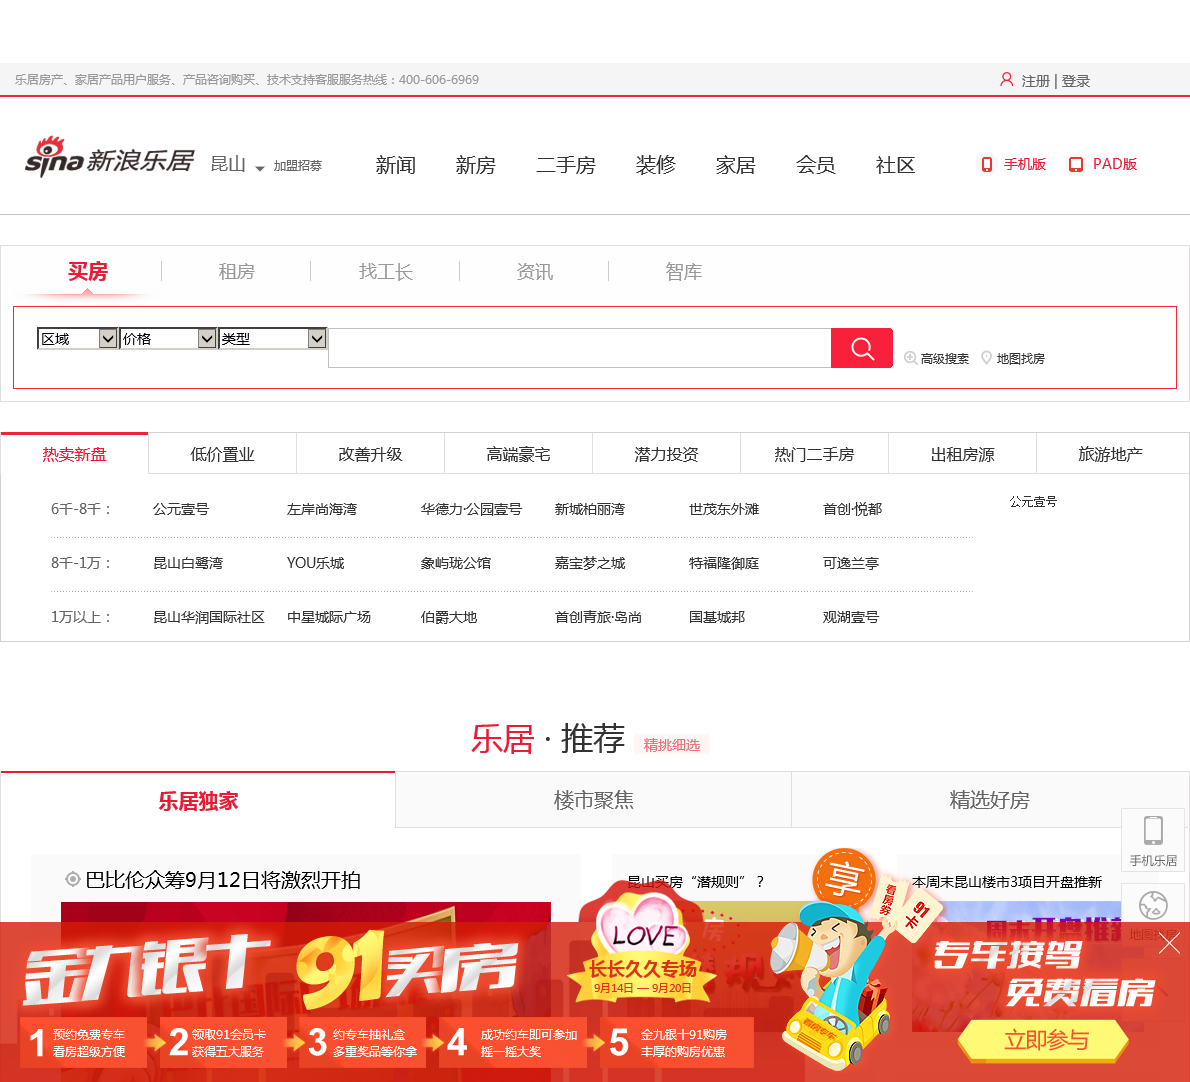Viewport: 1190px width, 1082px height.
Task: Click the 高级搜索 plus icon
Action: [910, 357]
